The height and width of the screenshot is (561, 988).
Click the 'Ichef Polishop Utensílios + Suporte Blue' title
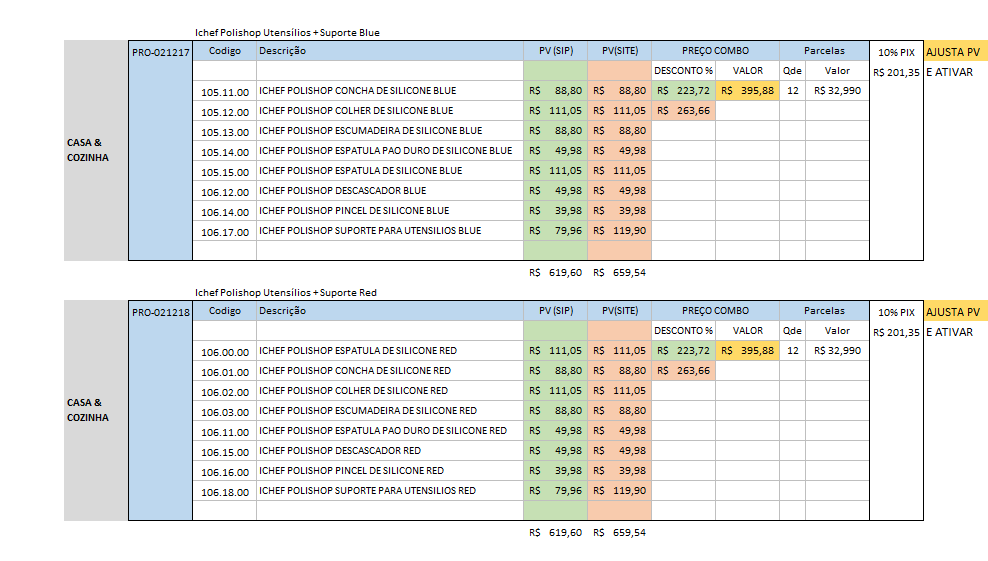pos(287,33)
